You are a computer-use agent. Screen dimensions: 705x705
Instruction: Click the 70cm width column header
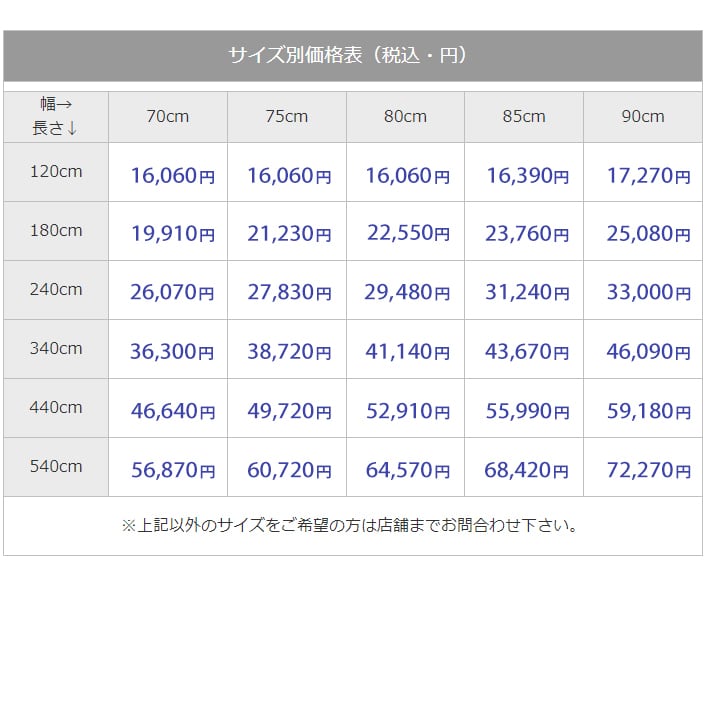167,117
